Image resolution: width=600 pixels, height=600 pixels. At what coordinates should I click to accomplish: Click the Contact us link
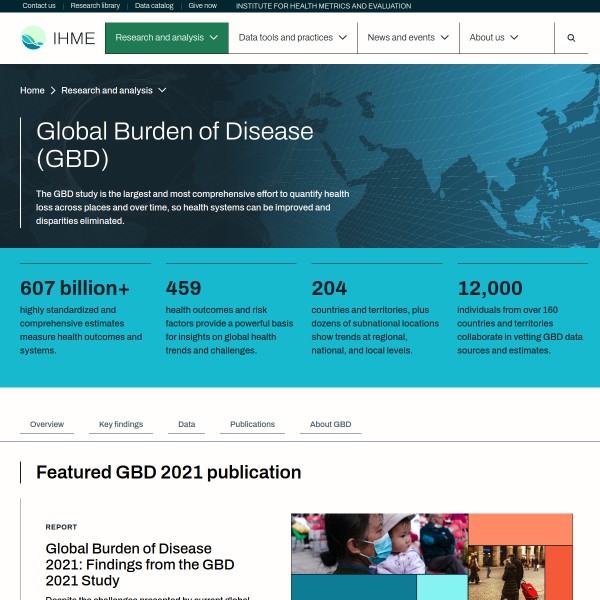(x=39, y=6)
